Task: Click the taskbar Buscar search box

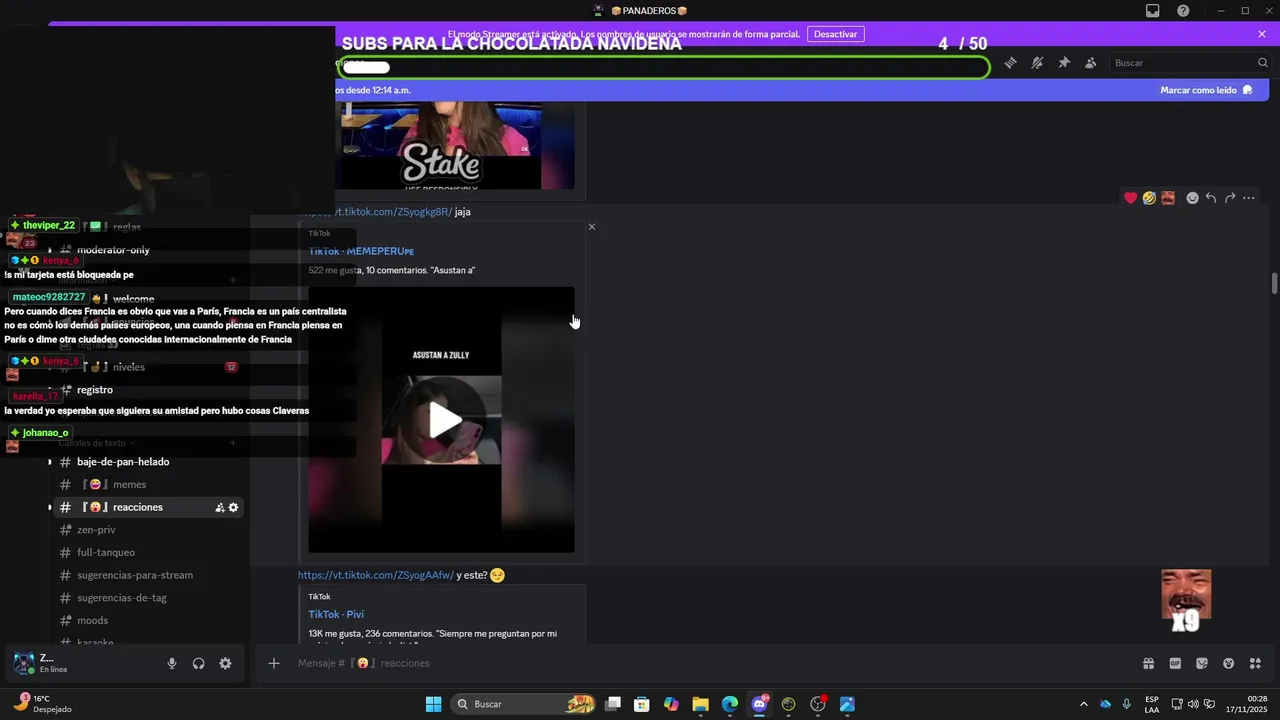Action: (524, 704)
